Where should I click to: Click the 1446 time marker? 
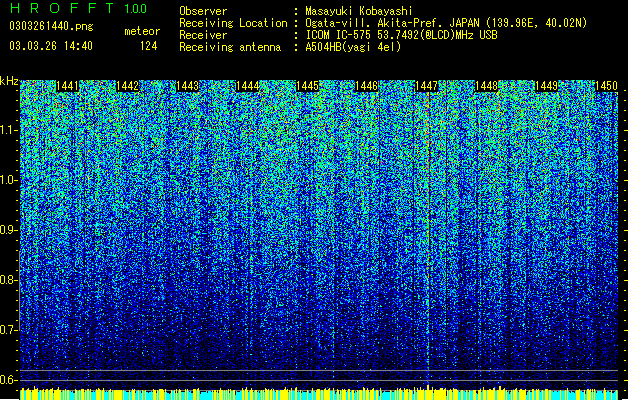pos(367,86)
